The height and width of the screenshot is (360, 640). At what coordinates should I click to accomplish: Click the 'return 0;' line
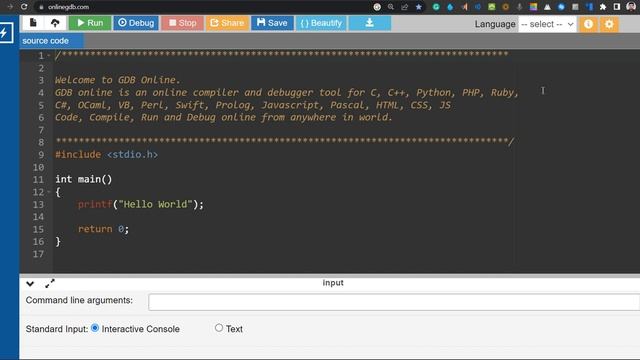click(103, 229)
